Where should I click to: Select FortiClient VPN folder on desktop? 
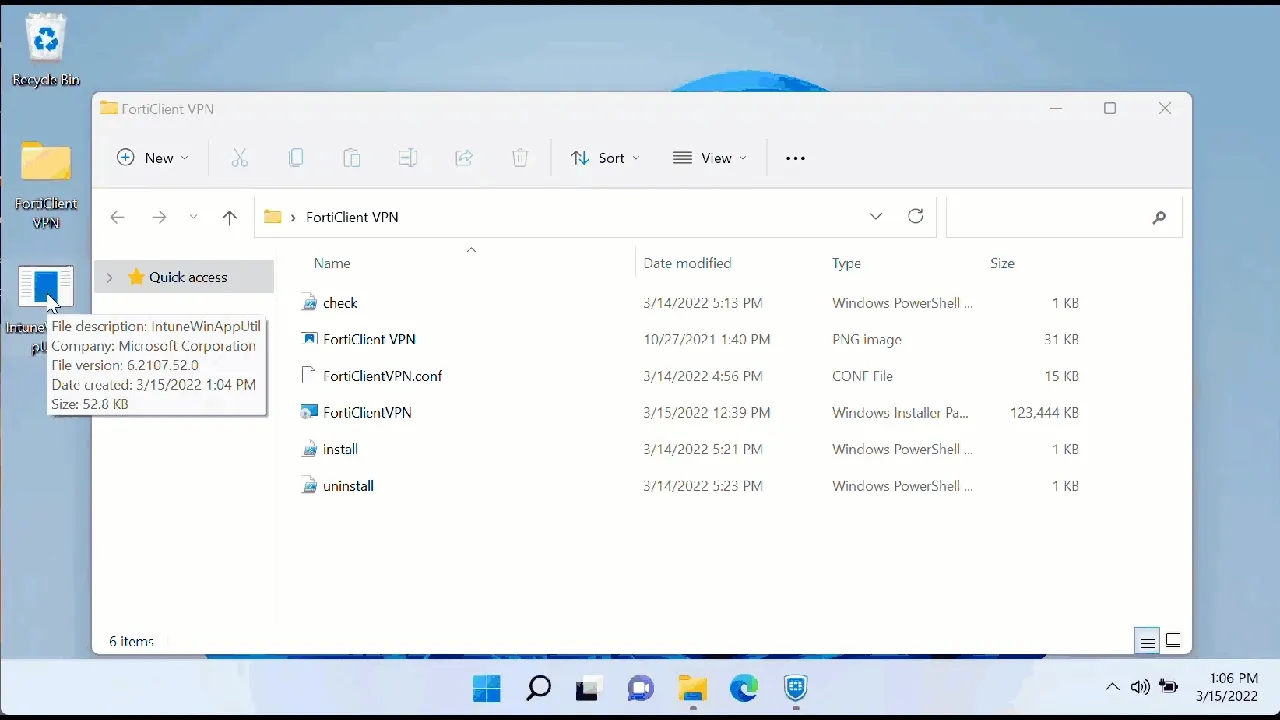(x=46, y=185)
